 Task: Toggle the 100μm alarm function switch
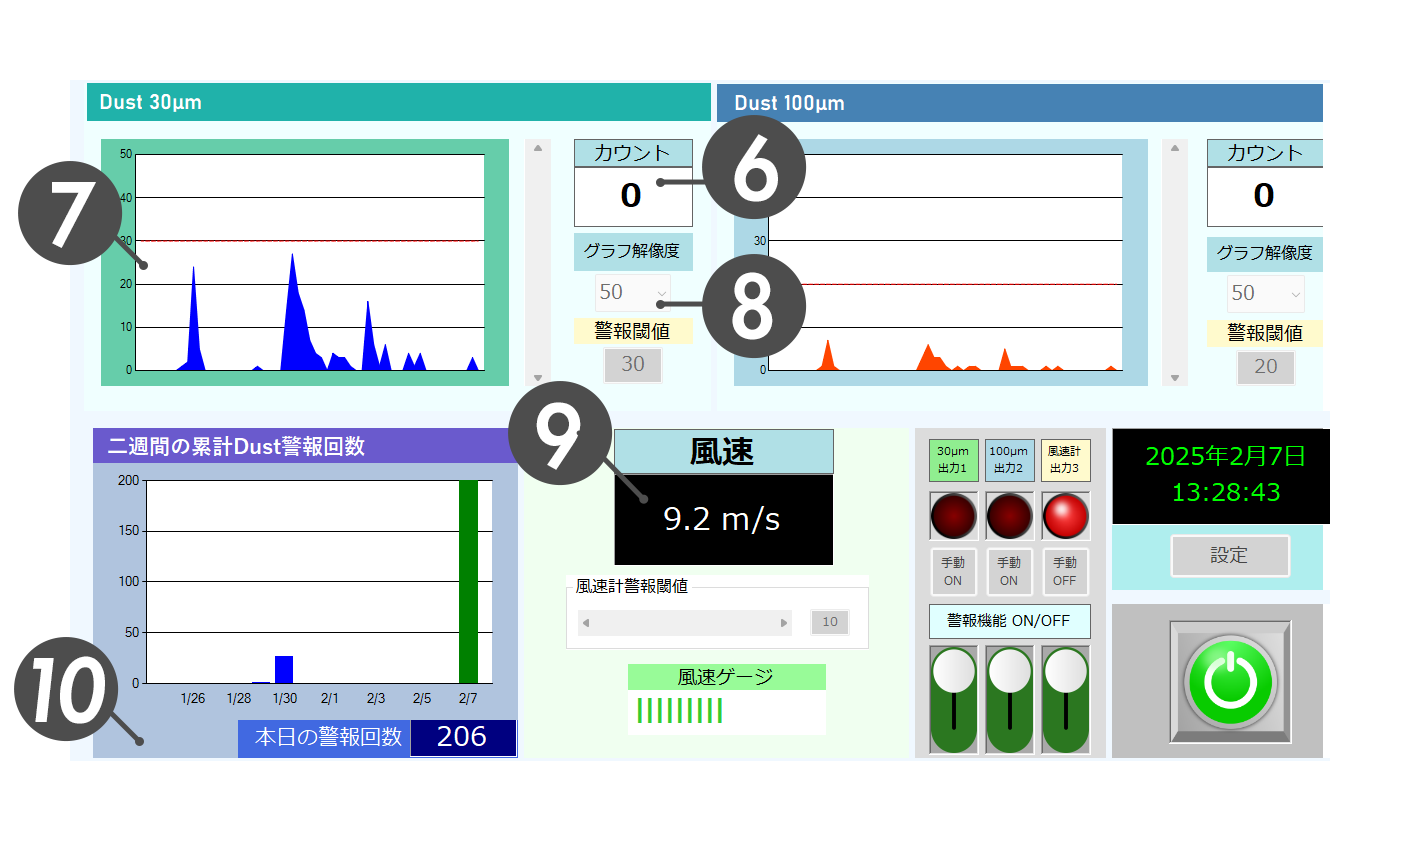(1010, 699)
